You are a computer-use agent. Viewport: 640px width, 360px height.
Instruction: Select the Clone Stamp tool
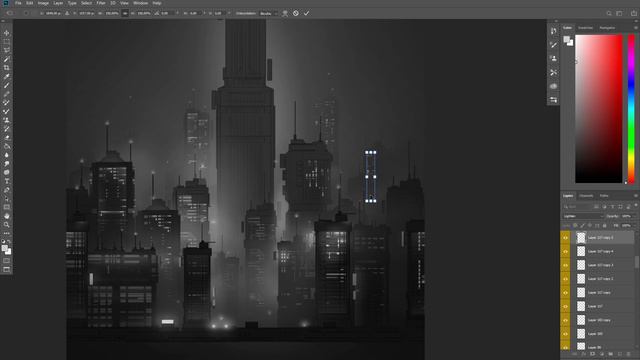click(x=7, y=120)
